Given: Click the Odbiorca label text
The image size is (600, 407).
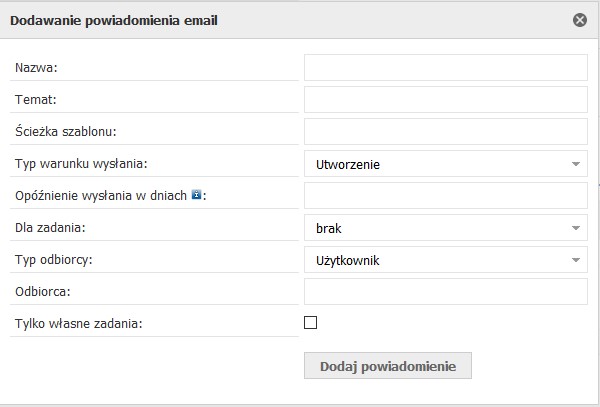Looking at the screenshot, I should pos(42,292).
